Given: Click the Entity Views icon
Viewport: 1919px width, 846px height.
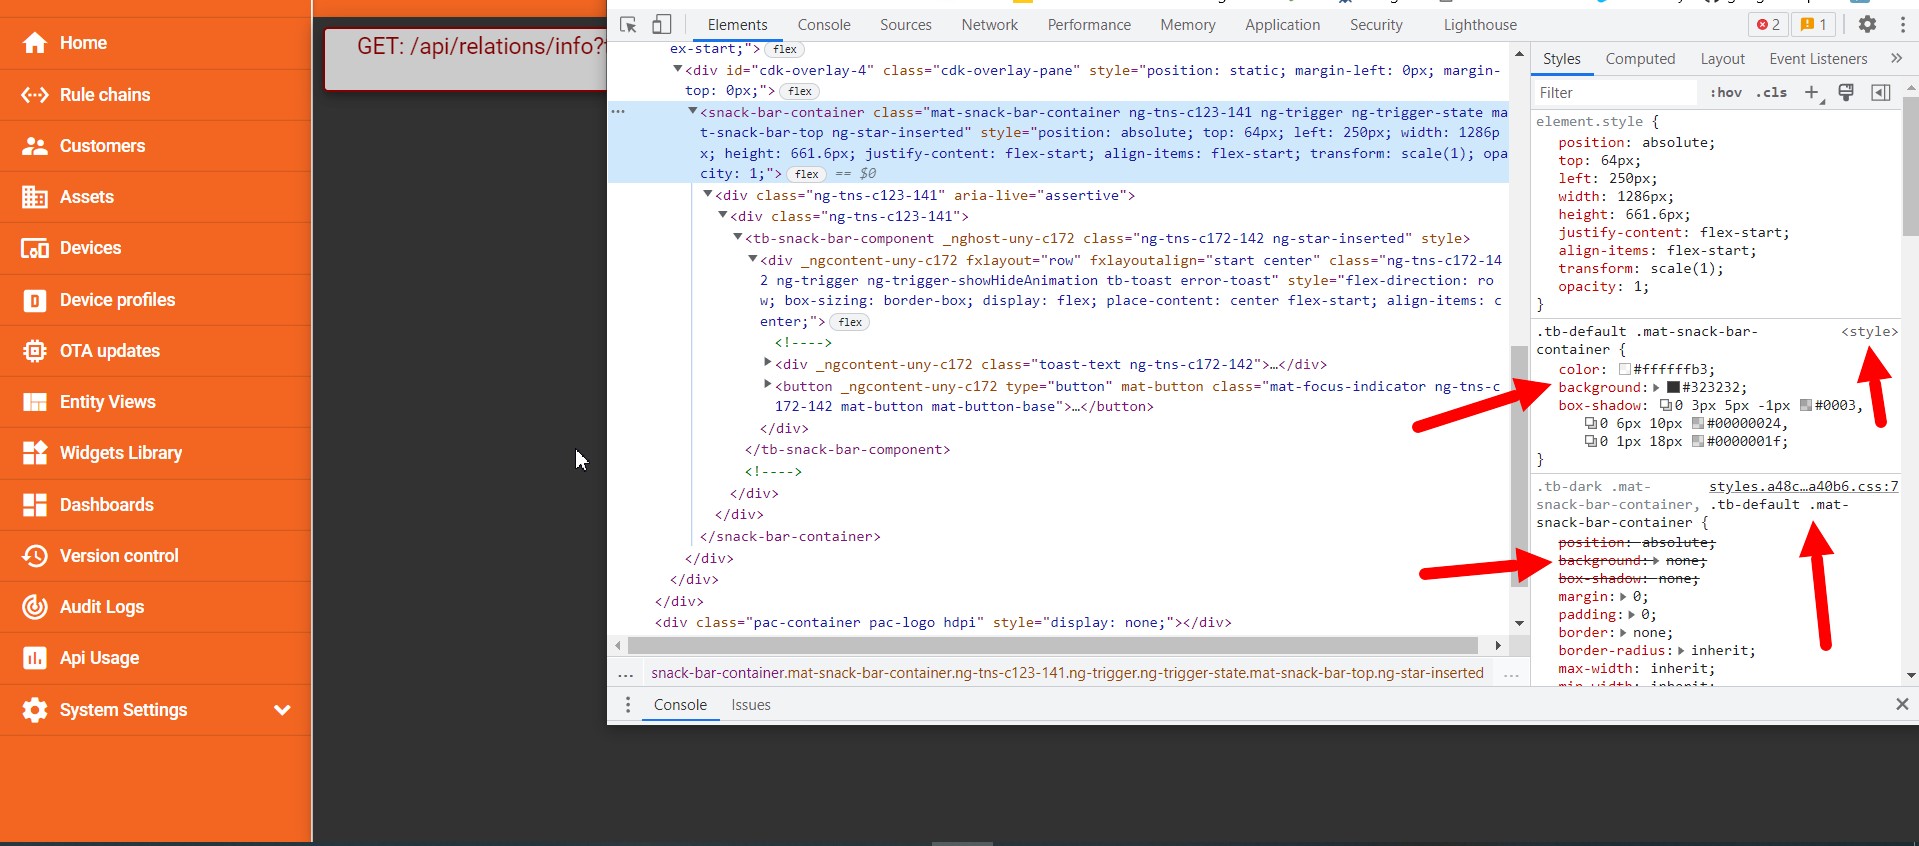Looking at the screenshot, I should (35, 402).
